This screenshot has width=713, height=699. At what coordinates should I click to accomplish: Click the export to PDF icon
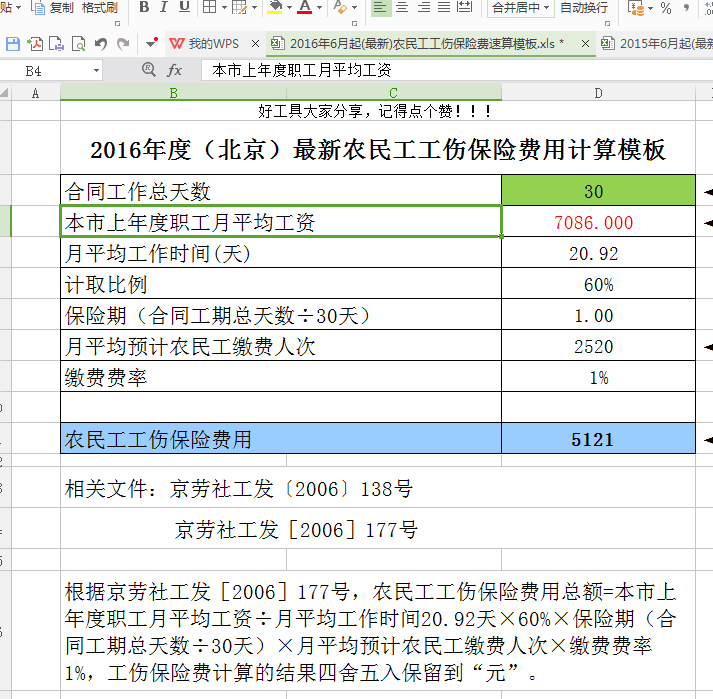point(35,44)
